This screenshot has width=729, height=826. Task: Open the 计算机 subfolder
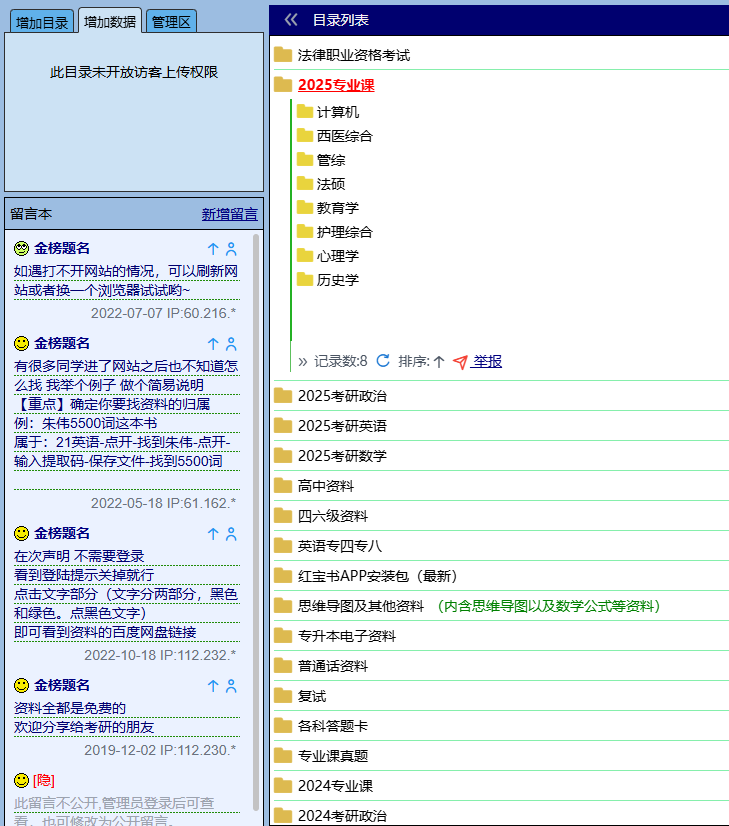[x=337, y=112]
